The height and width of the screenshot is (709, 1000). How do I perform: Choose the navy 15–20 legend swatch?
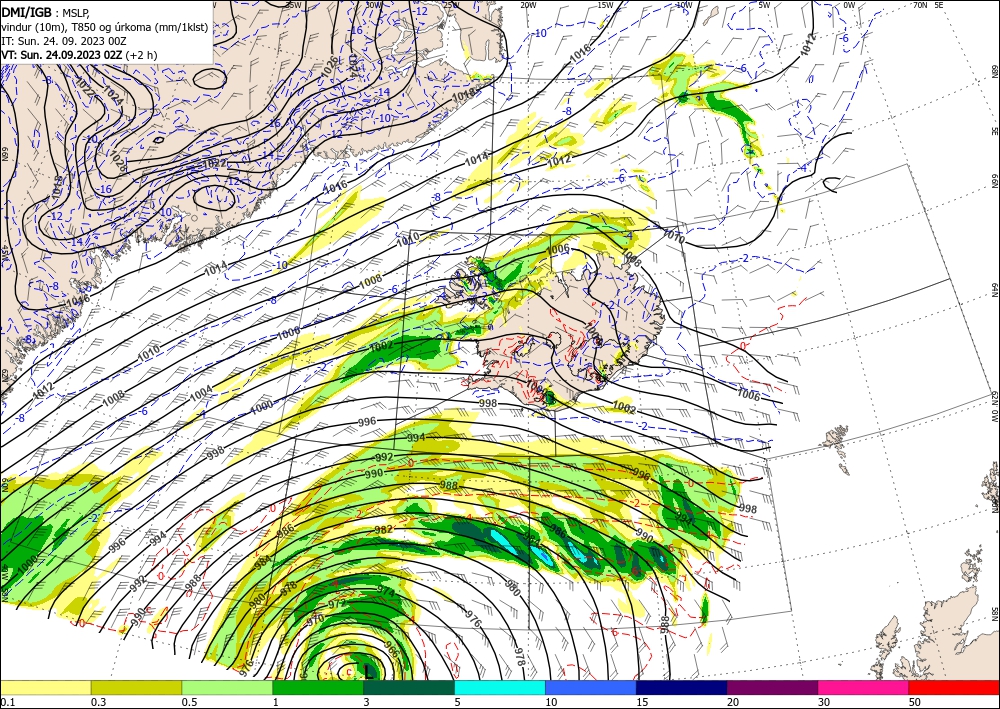pos(682,687)
